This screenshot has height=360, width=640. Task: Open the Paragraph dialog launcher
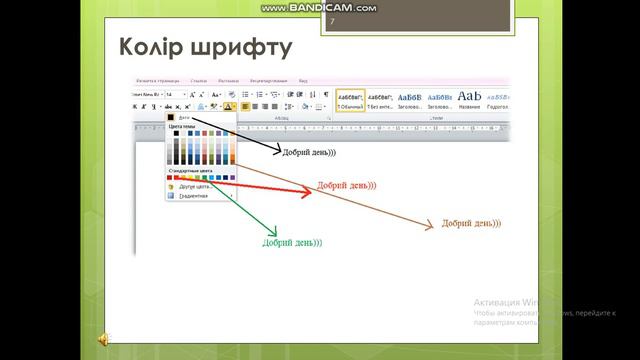[x=329, y=118]
